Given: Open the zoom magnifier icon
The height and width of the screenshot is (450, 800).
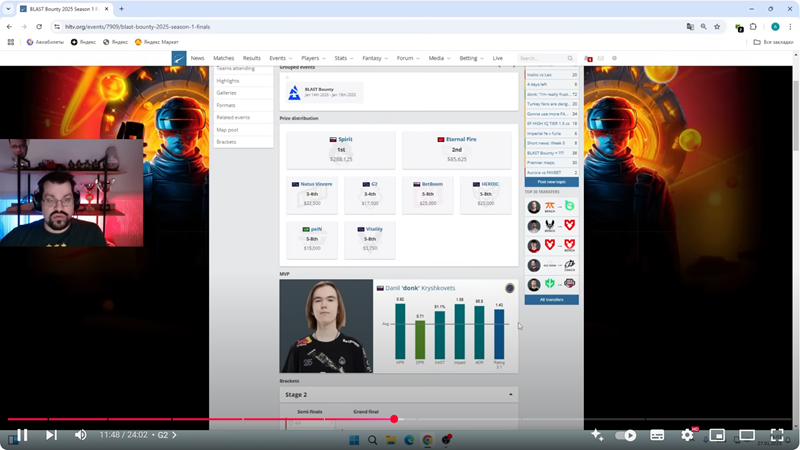Looking at the screenshot, I should tap(704, 27).
